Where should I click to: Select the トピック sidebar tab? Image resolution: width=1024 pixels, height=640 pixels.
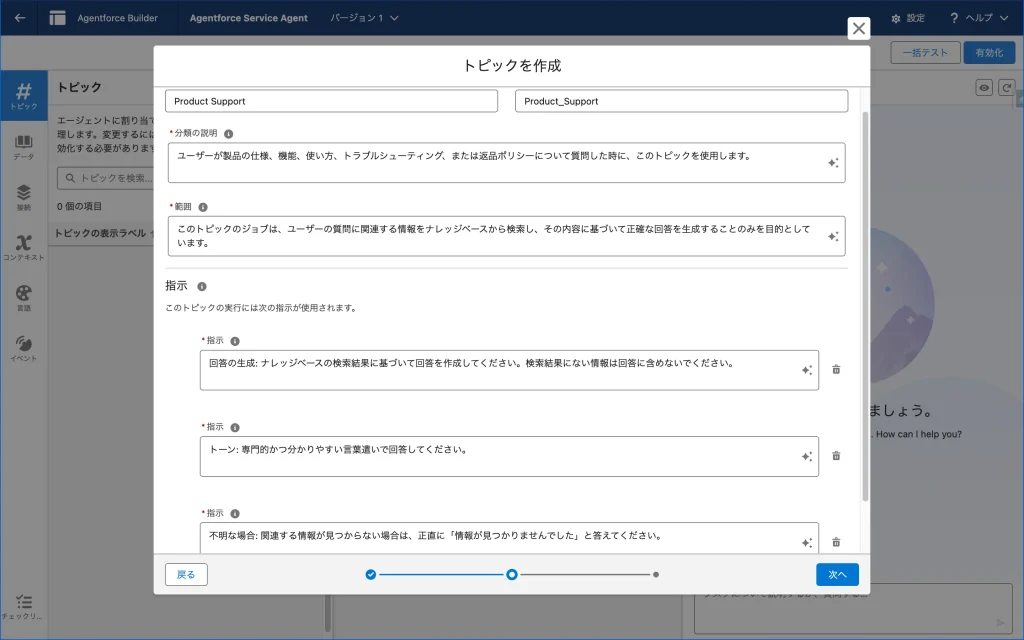click(24, 96)
